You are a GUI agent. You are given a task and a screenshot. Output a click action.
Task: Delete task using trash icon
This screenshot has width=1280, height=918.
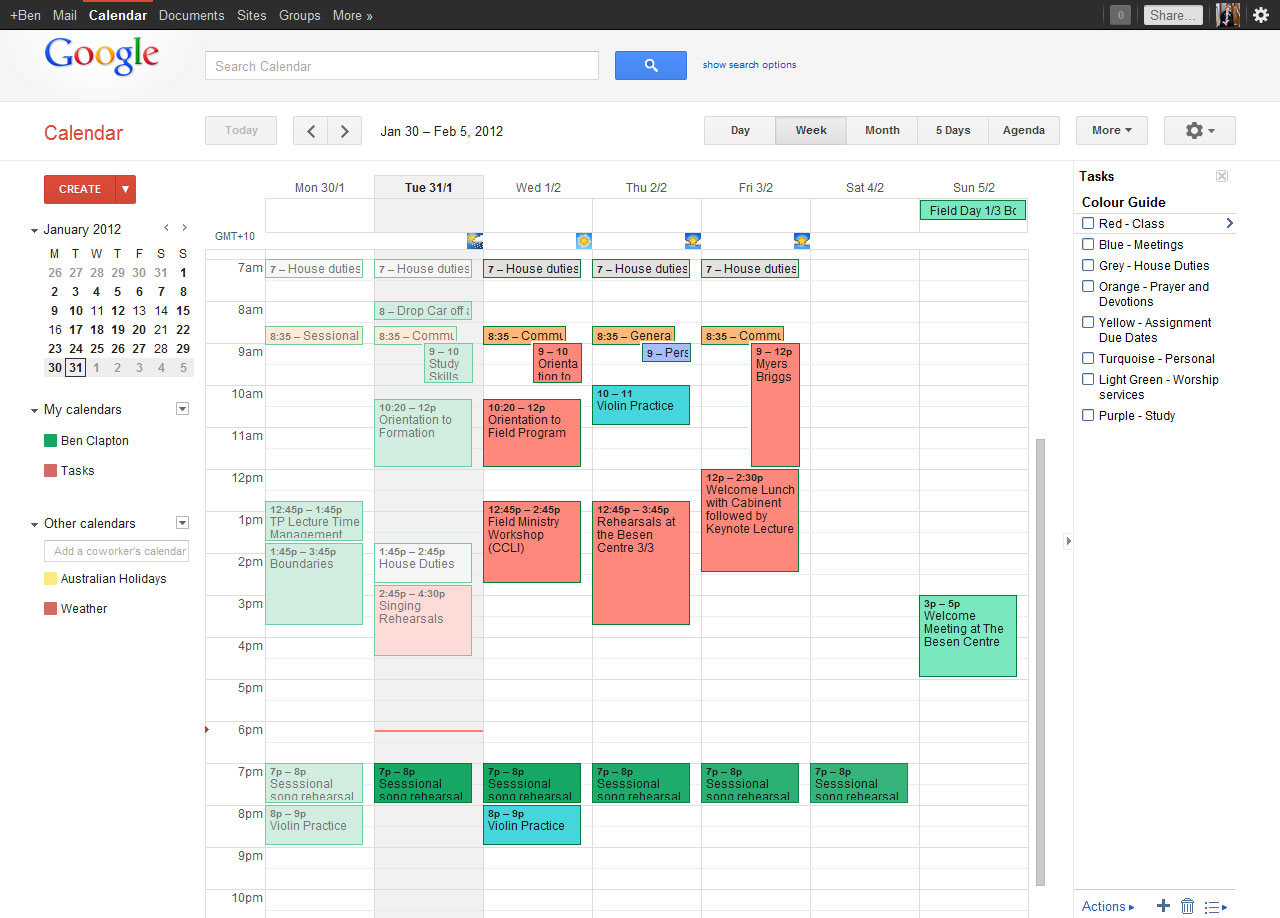[1187, 906]
